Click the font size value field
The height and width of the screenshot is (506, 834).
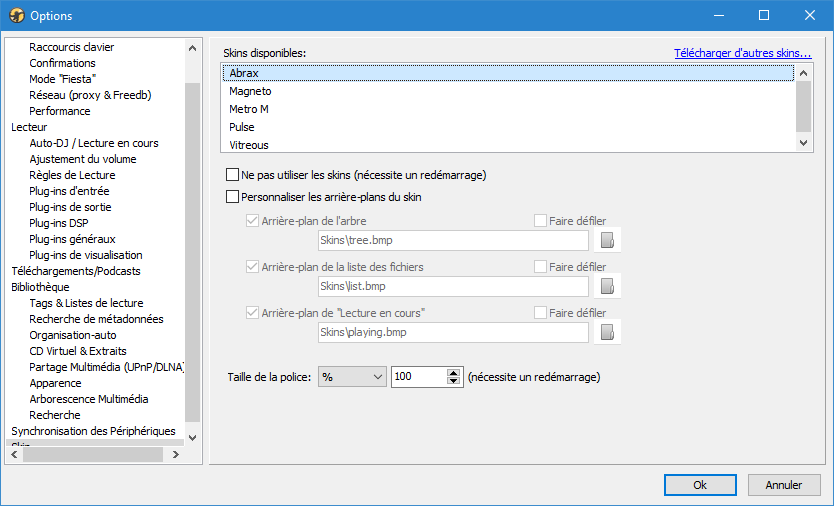click(x=417, y=377)
